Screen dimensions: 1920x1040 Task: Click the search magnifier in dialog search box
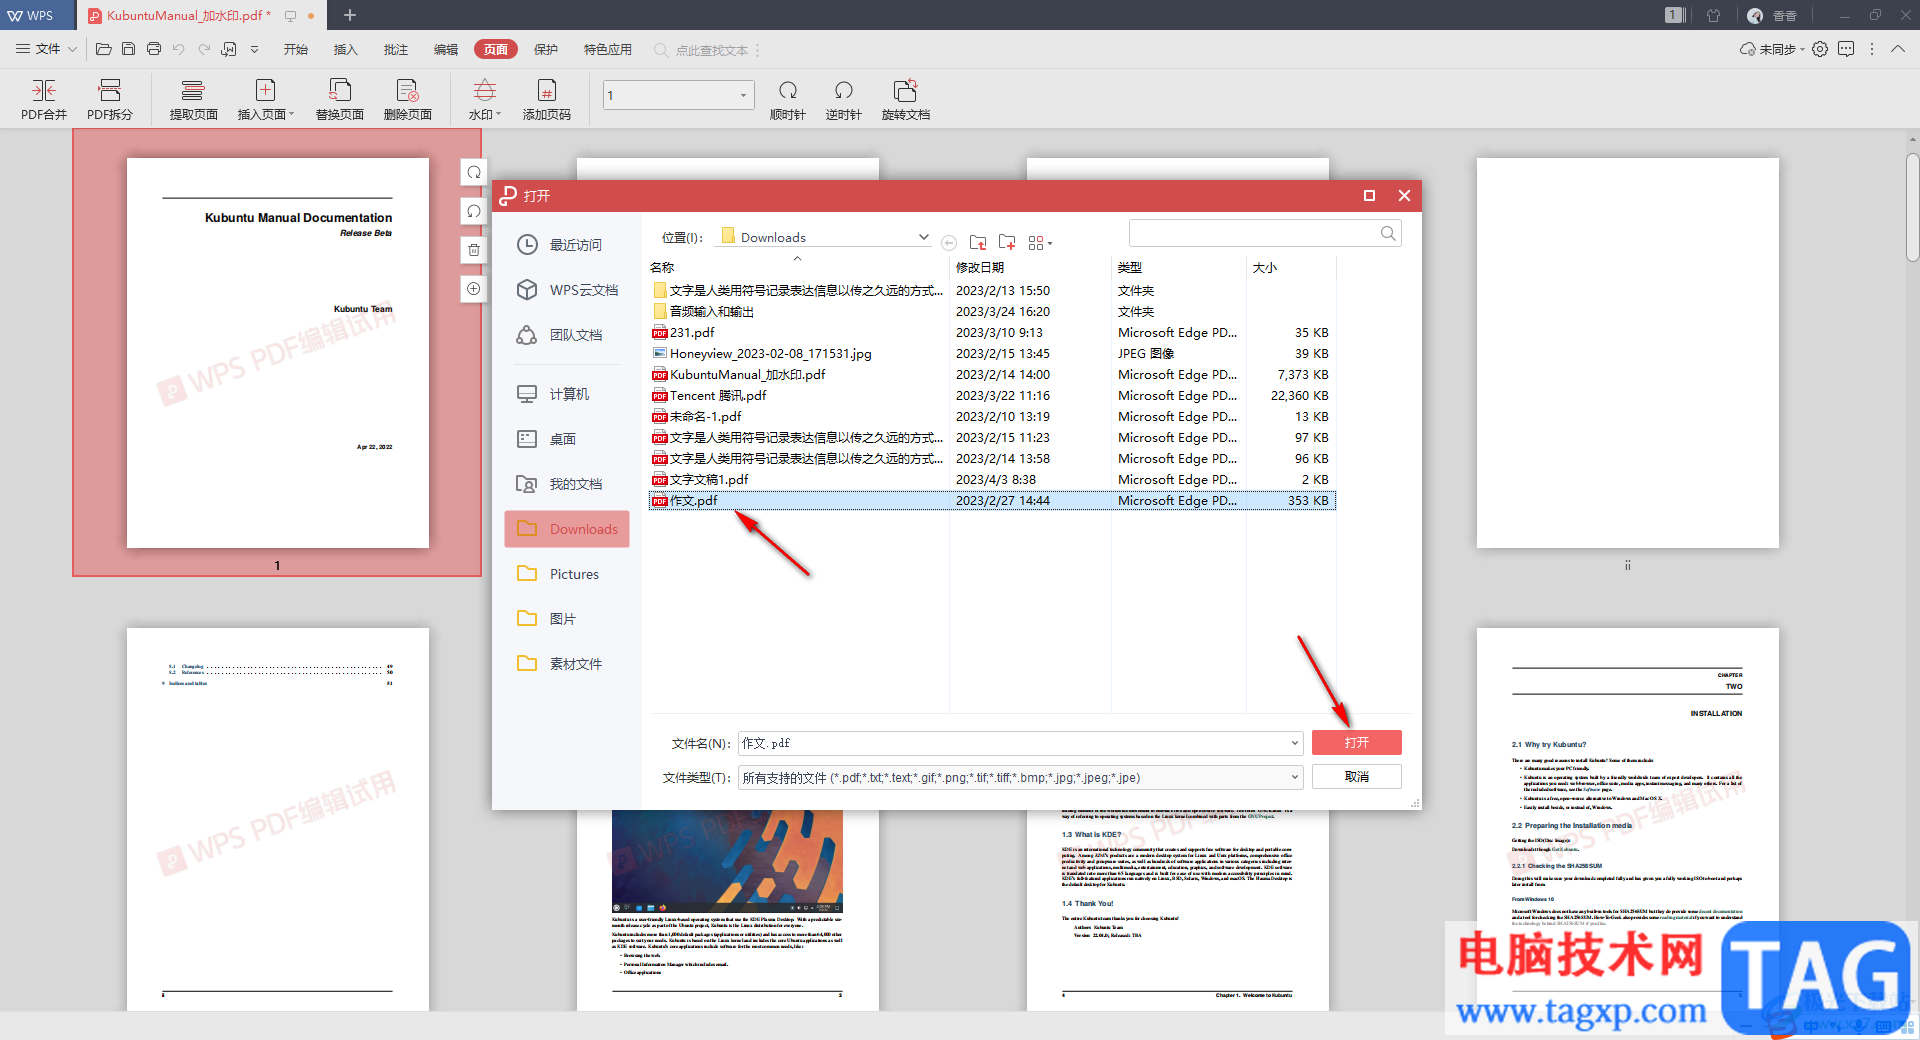[1388, 233]
